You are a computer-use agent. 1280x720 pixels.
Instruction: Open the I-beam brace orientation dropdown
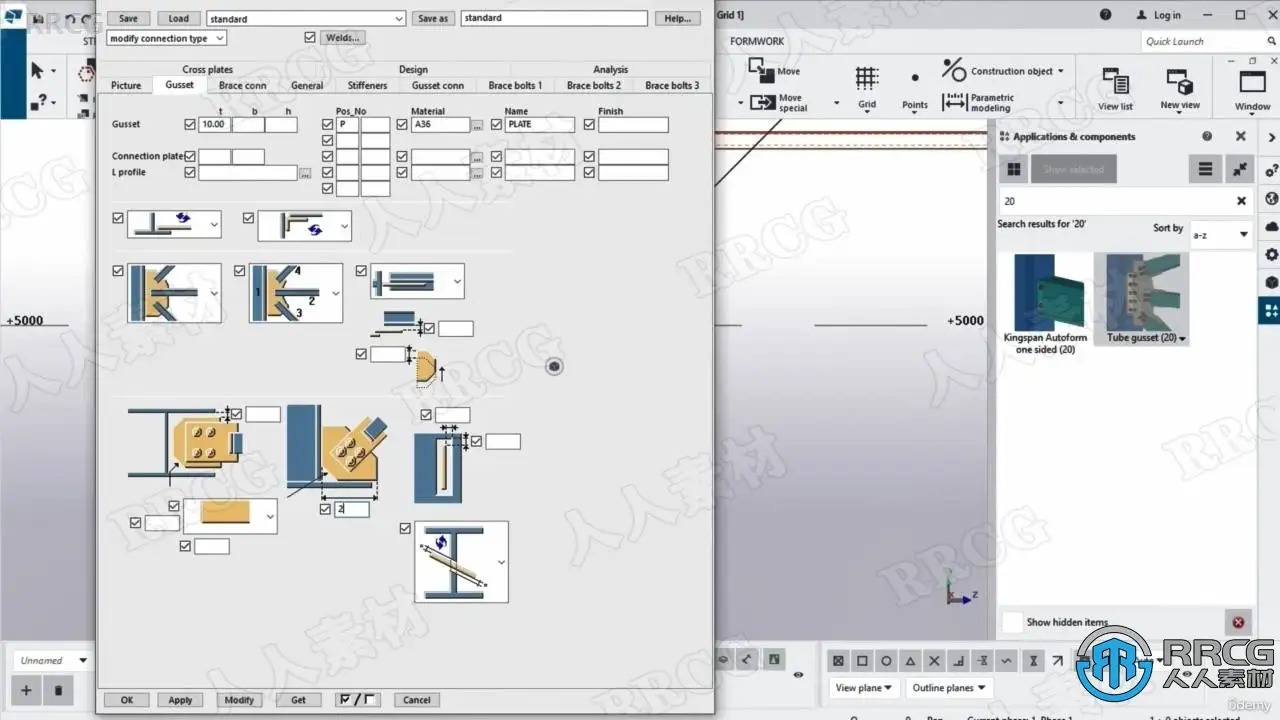coord(461,562)
